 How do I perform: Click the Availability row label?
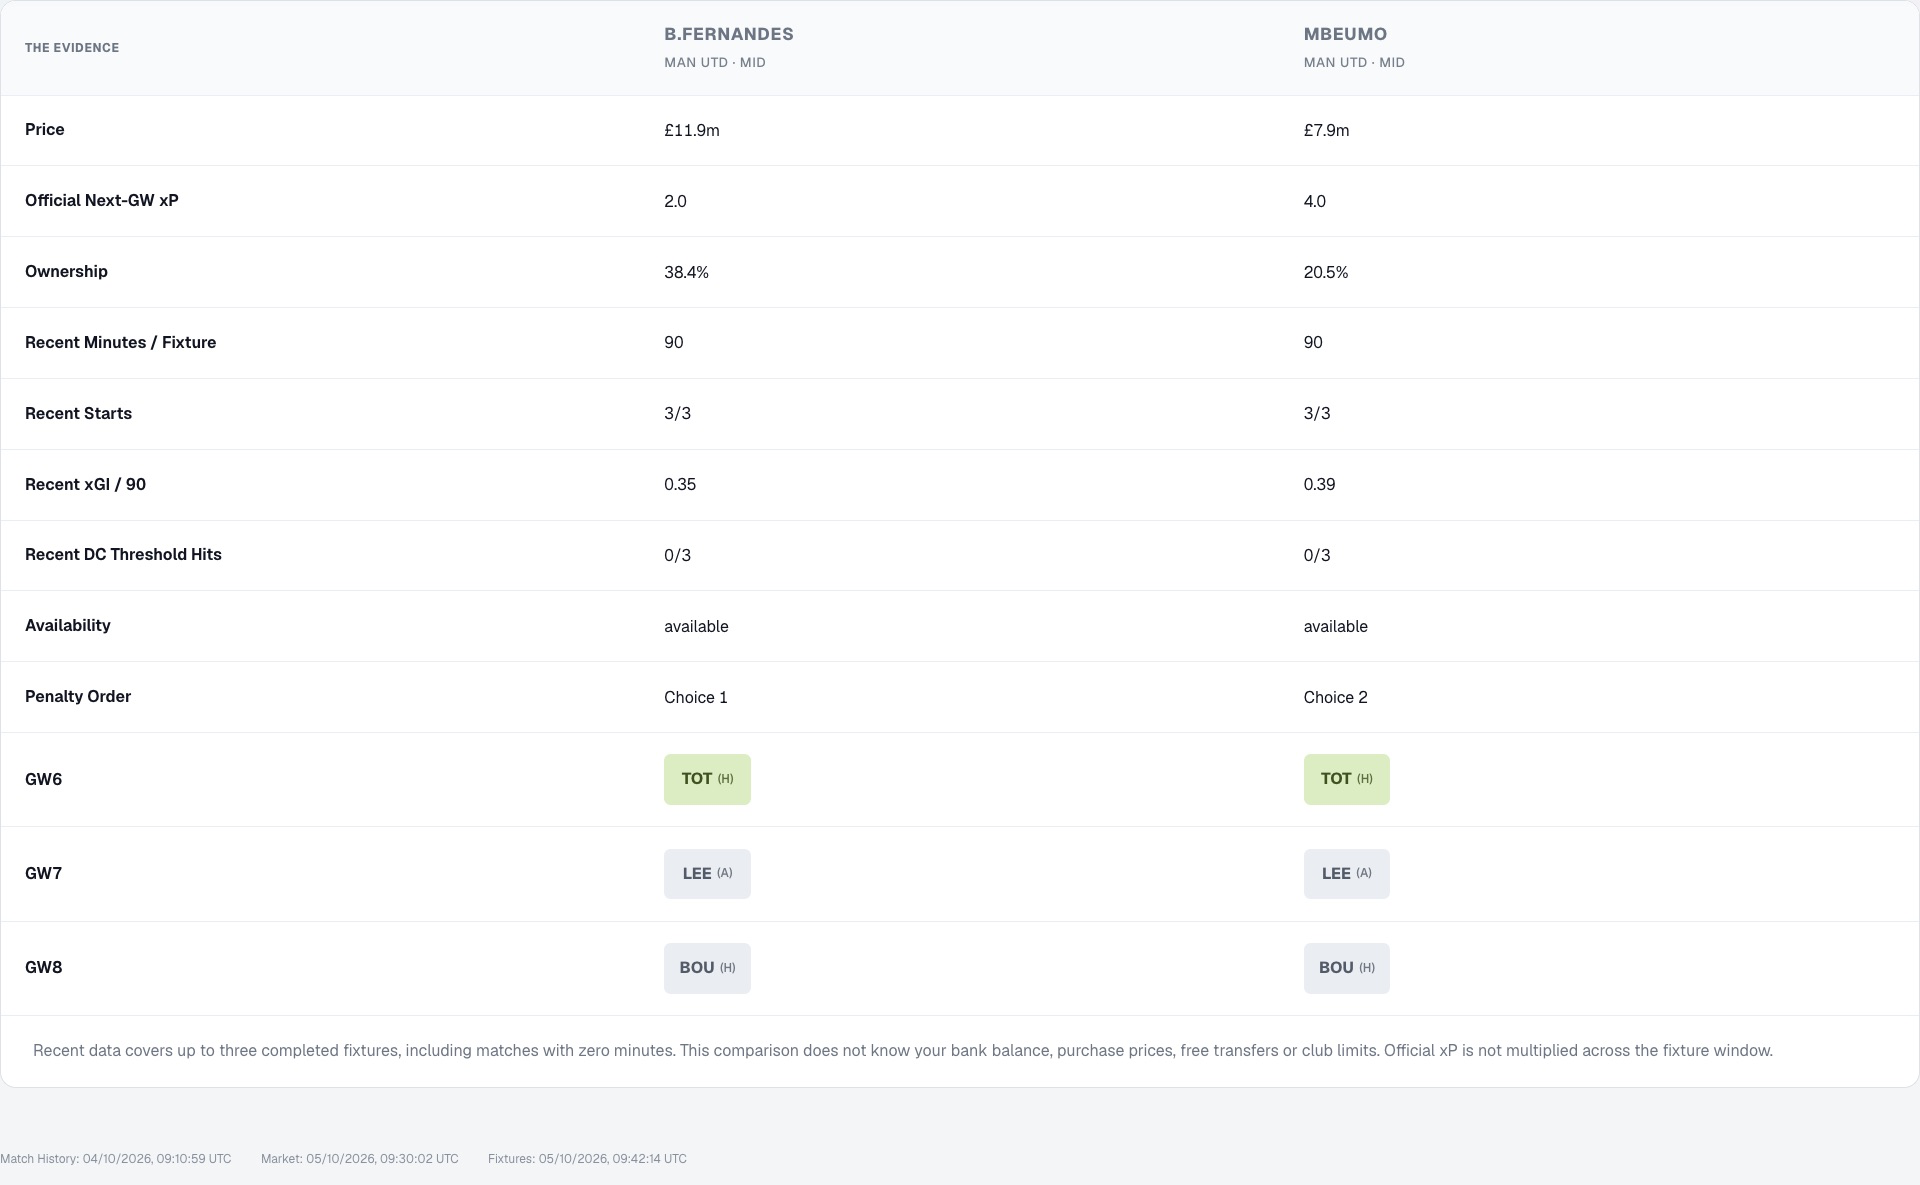68,626
